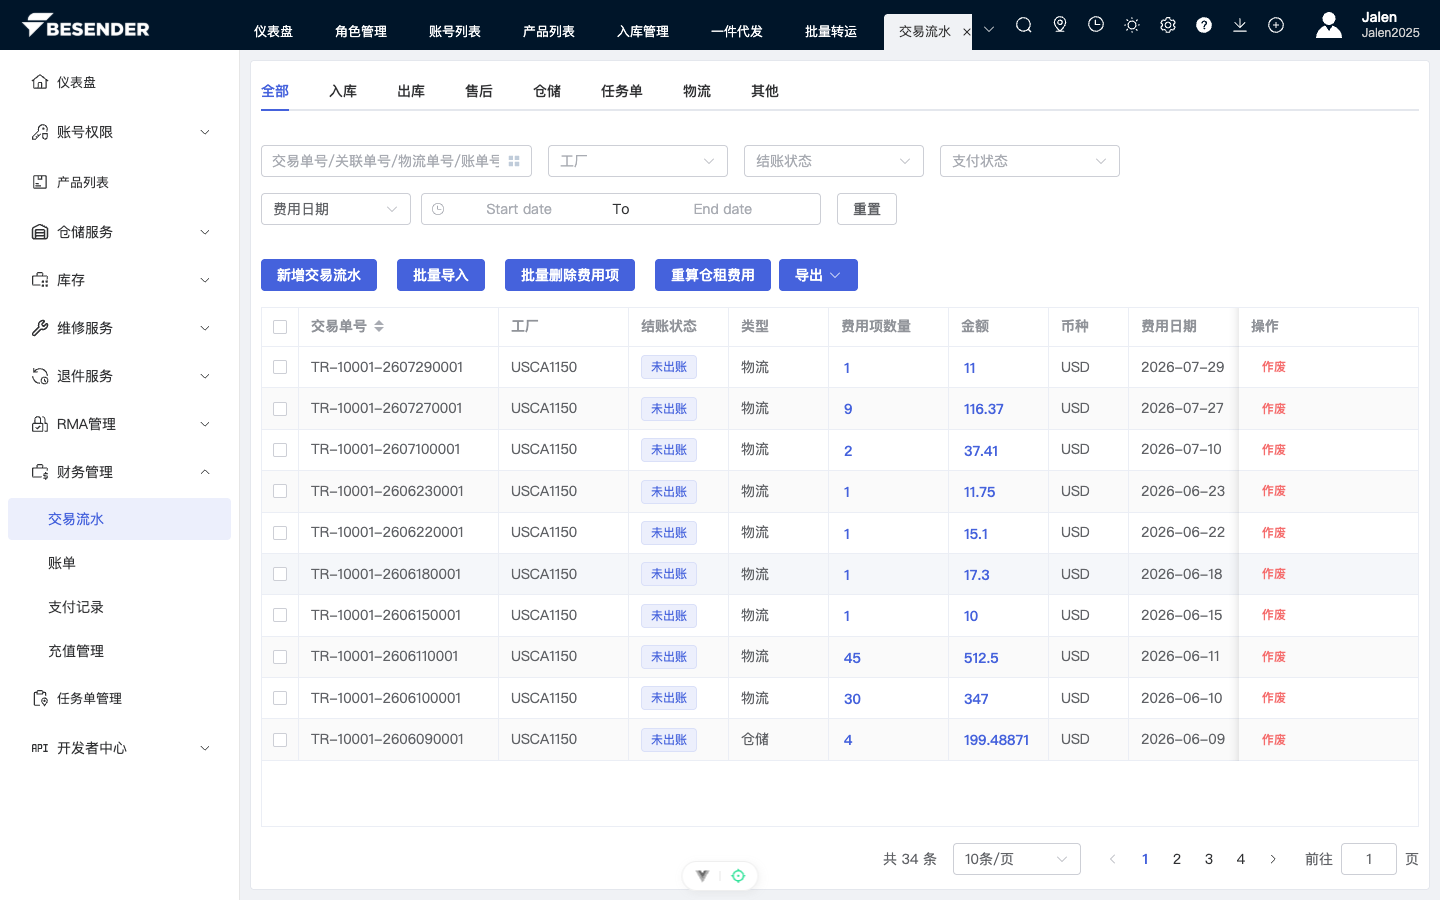Screen dimensions: 1440x900
Task: Click the 财务管理 wallet icon
Action: tap(40, 472)
